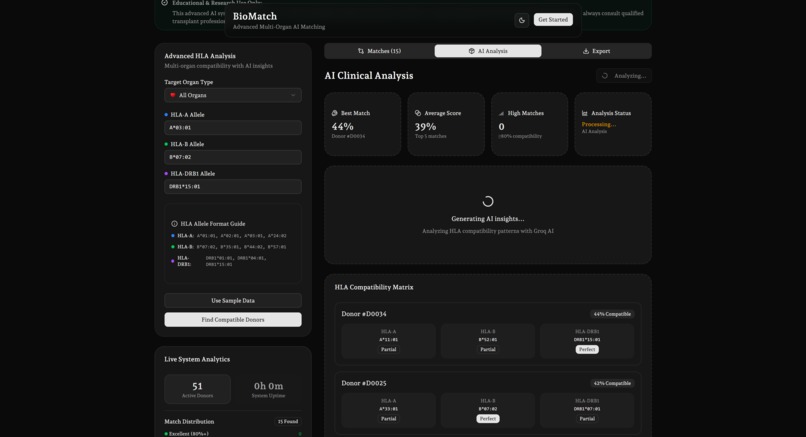
Task: Click the Get Started button
Action: point(553,20)
